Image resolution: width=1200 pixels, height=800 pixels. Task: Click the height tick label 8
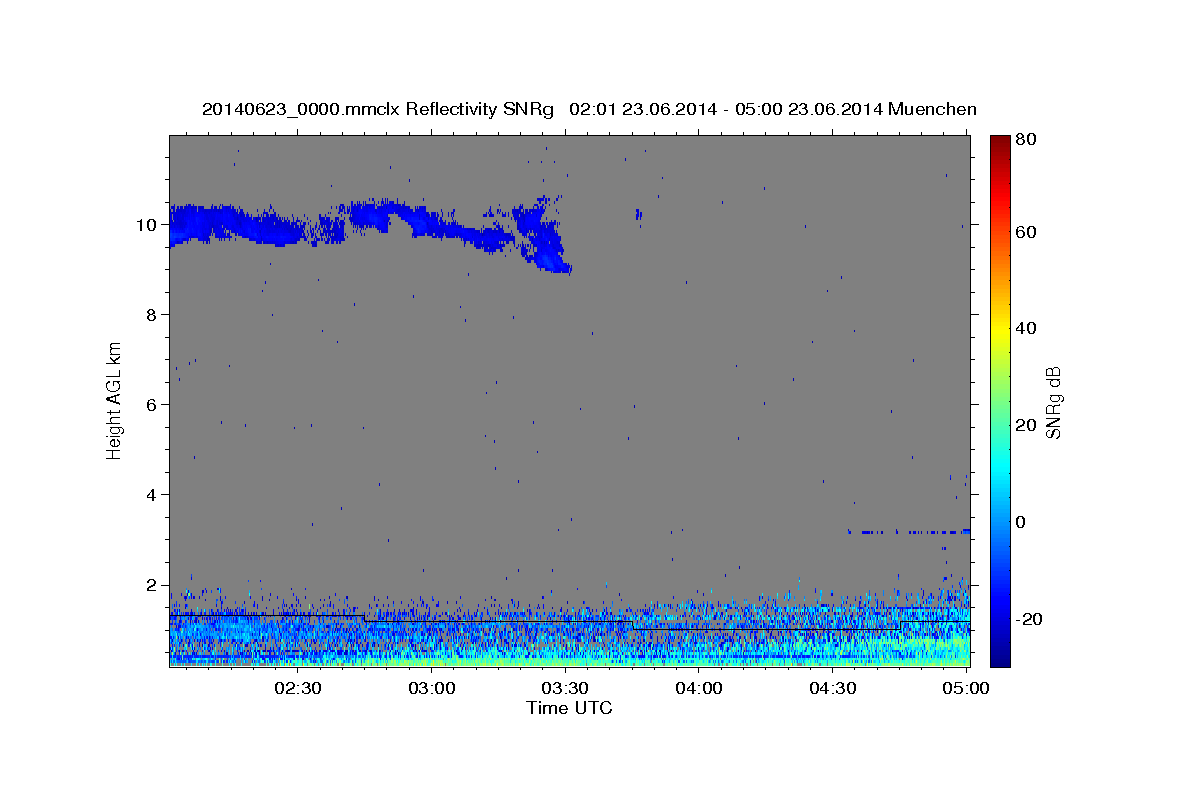(x=153, y=314)
